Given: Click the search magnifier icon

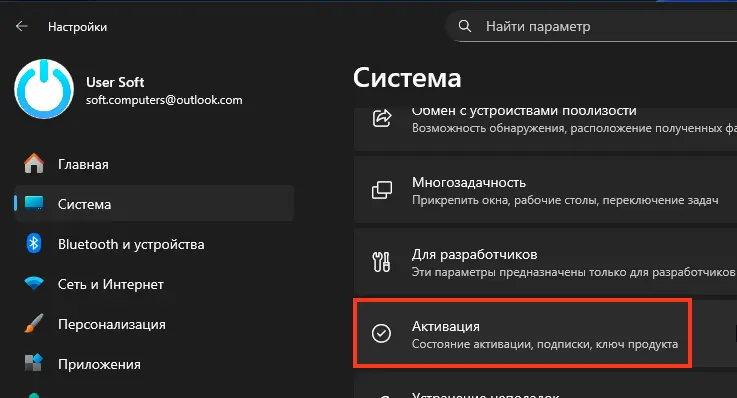Looking at the screenshot, I should [464, 26].
